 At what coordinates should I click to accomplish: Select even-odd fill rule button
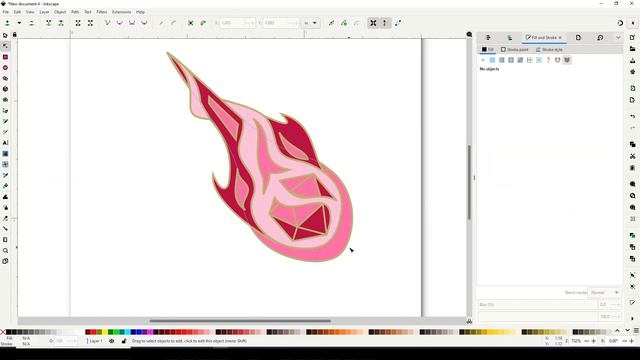(558, 60)
